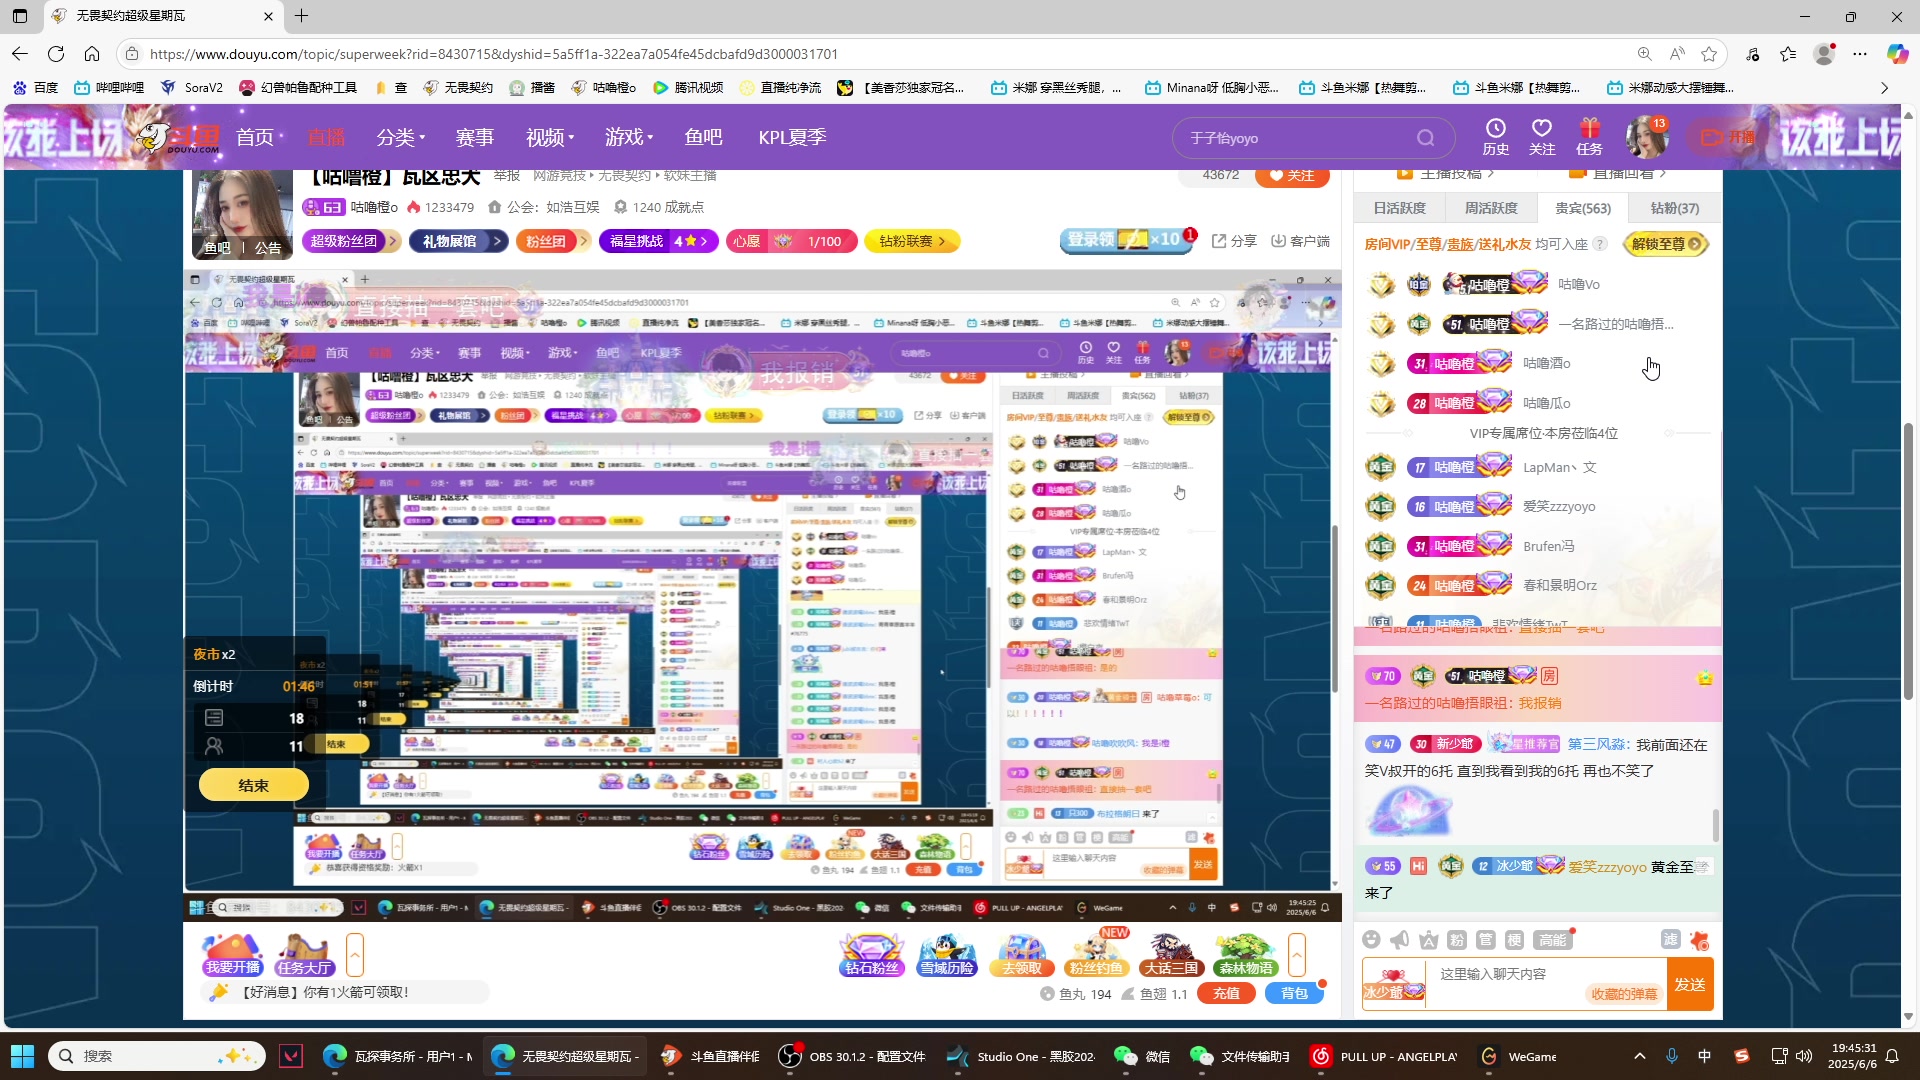
Task: Open 雪域历险 penguin game icon
Action: pyautogui.click(x=947, y=955)
